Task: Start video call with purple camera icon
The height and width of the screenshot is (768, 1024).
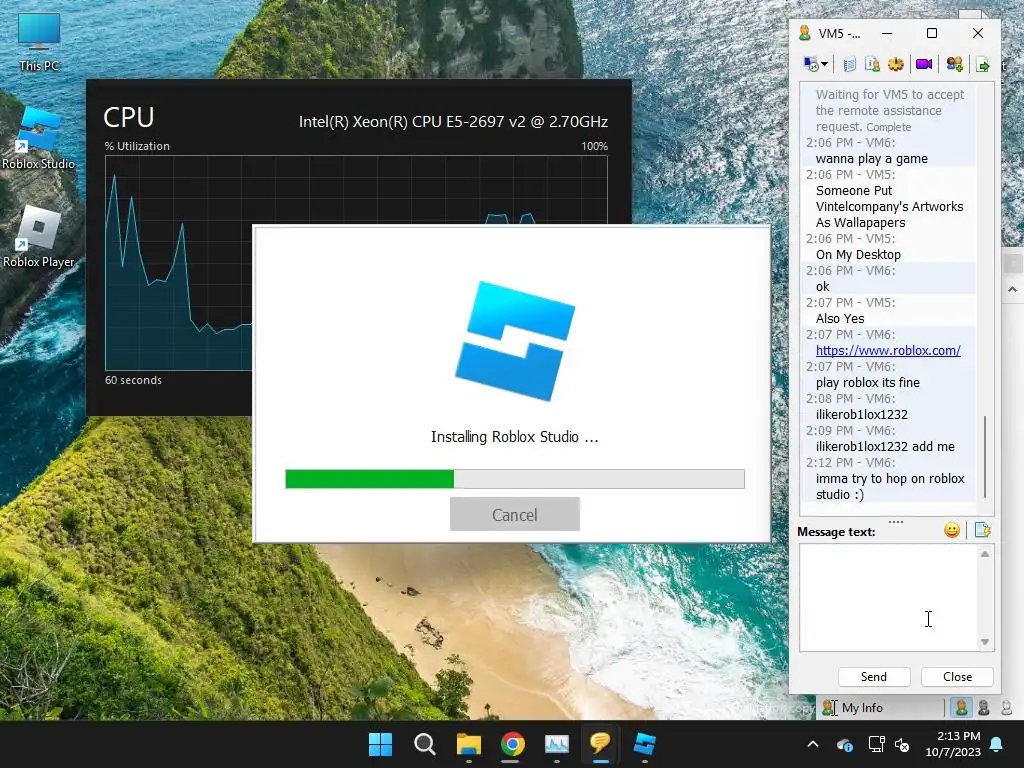Action: [x=923, y=64]
